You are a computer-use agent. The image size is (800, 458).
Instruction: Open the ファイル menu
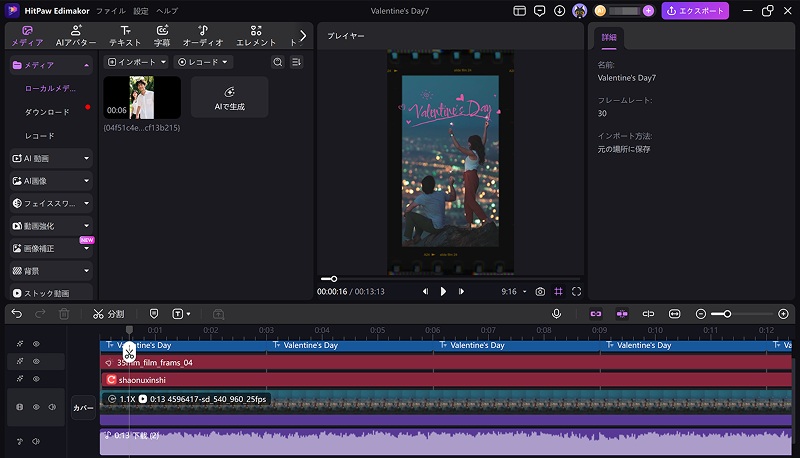pos(111,10)
